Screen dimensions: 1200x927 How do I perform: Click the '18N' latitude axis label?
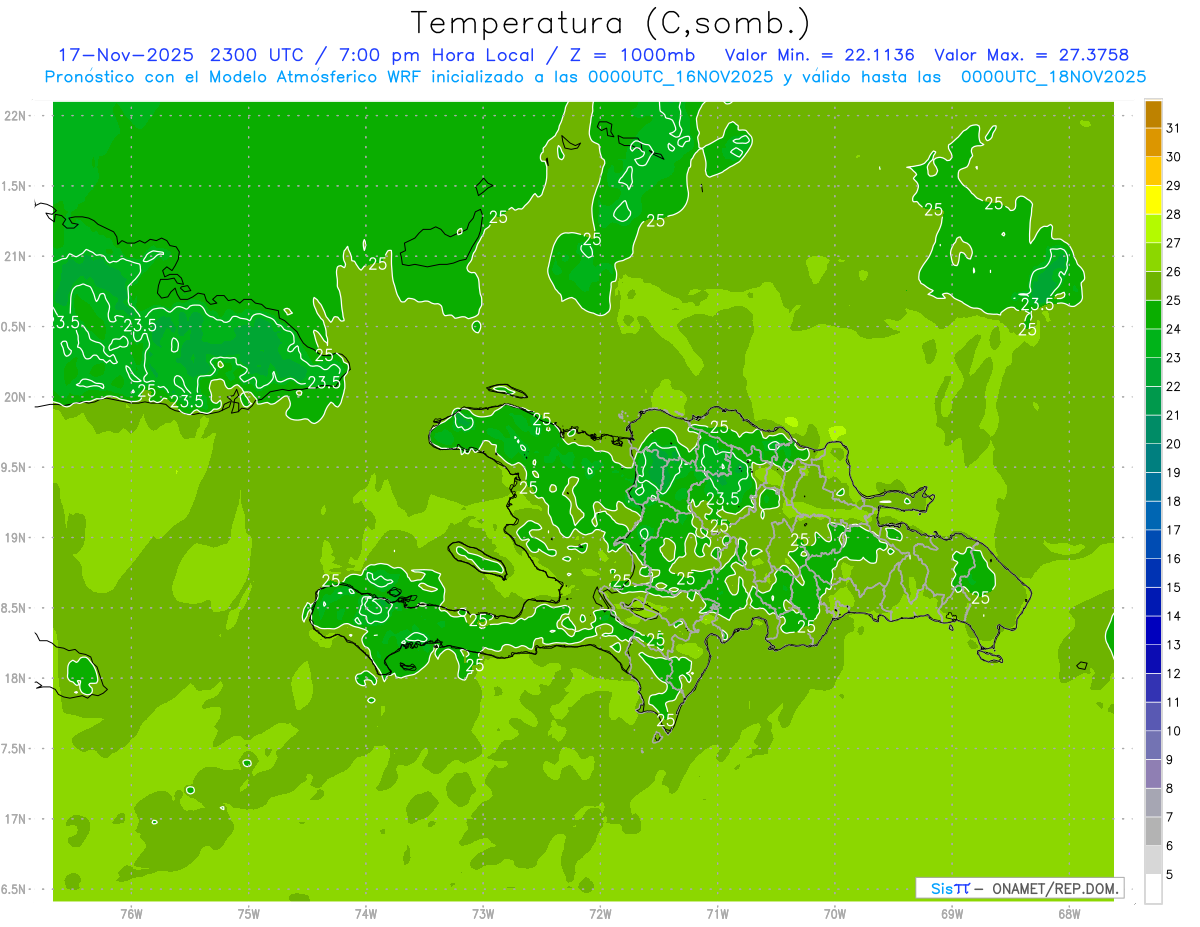coord(15,678)
